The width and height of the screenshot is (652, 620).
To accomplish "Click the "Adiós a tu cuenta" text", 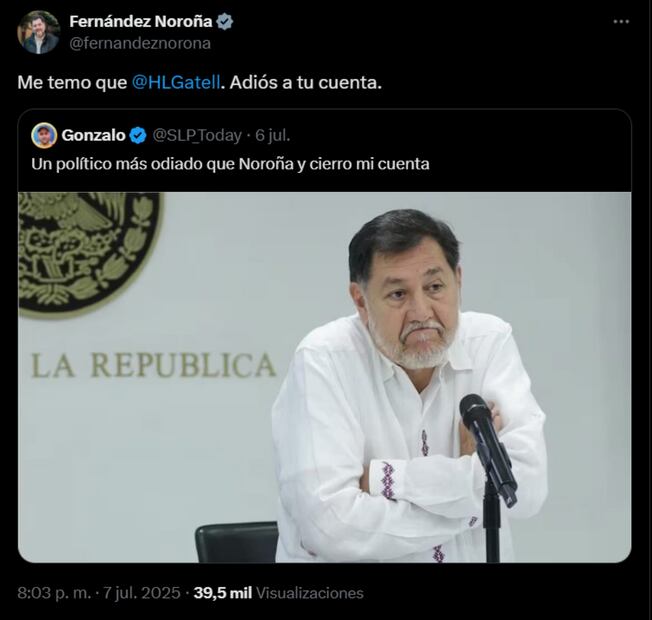I will [x=305, y=82].
